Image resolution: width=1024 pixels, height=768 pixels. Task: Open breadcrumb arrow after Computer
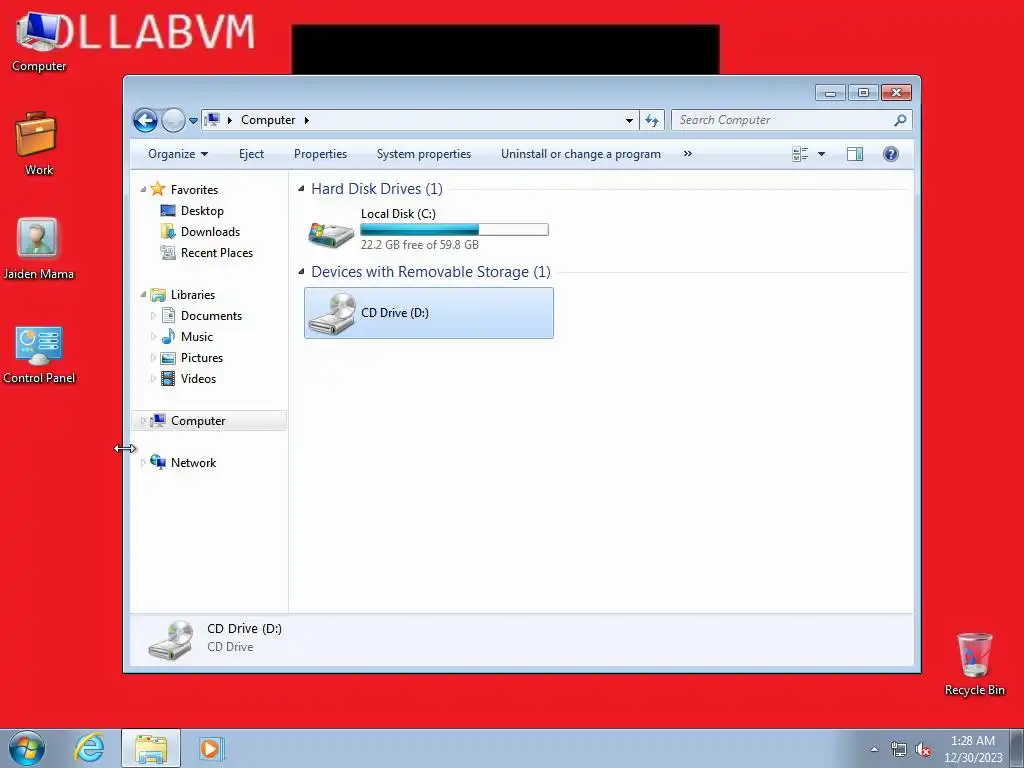tap(306, 120)
